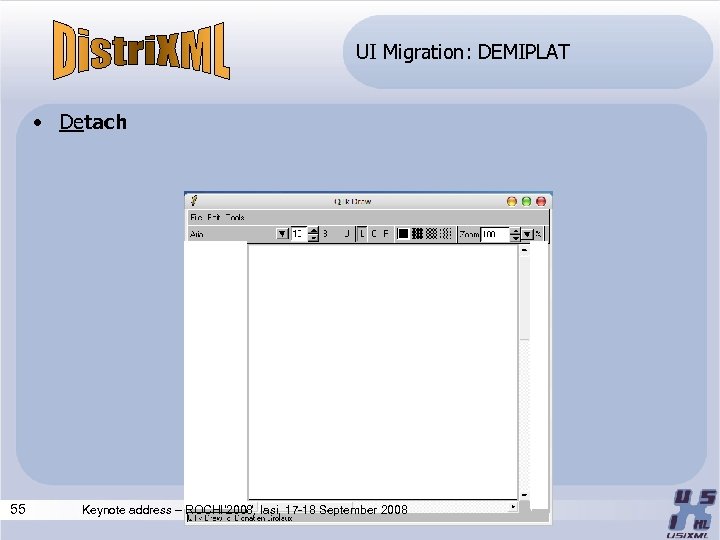Click the horizontal scrollbar right arrow

(513, 506)
